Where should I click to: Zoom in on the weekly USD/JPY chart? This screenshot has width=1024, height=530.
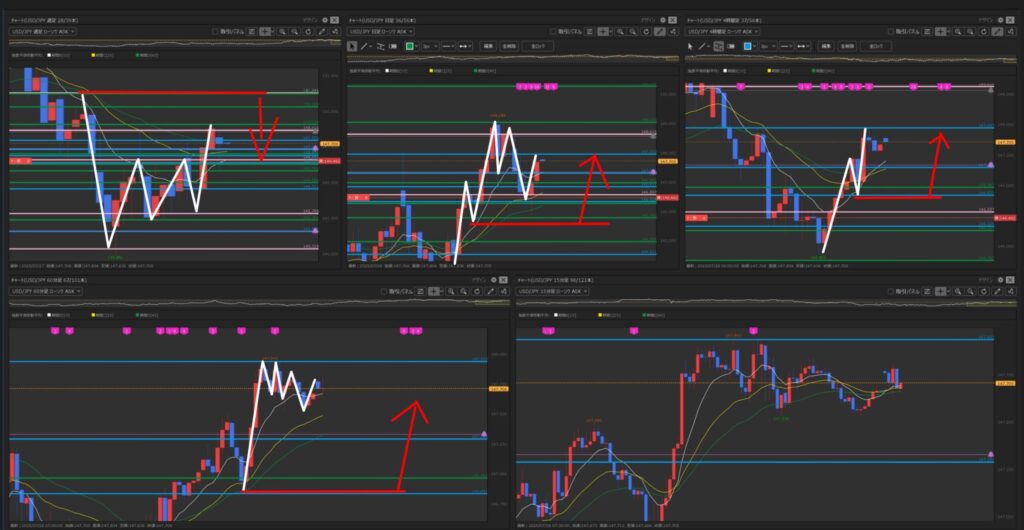pos(282,31)
